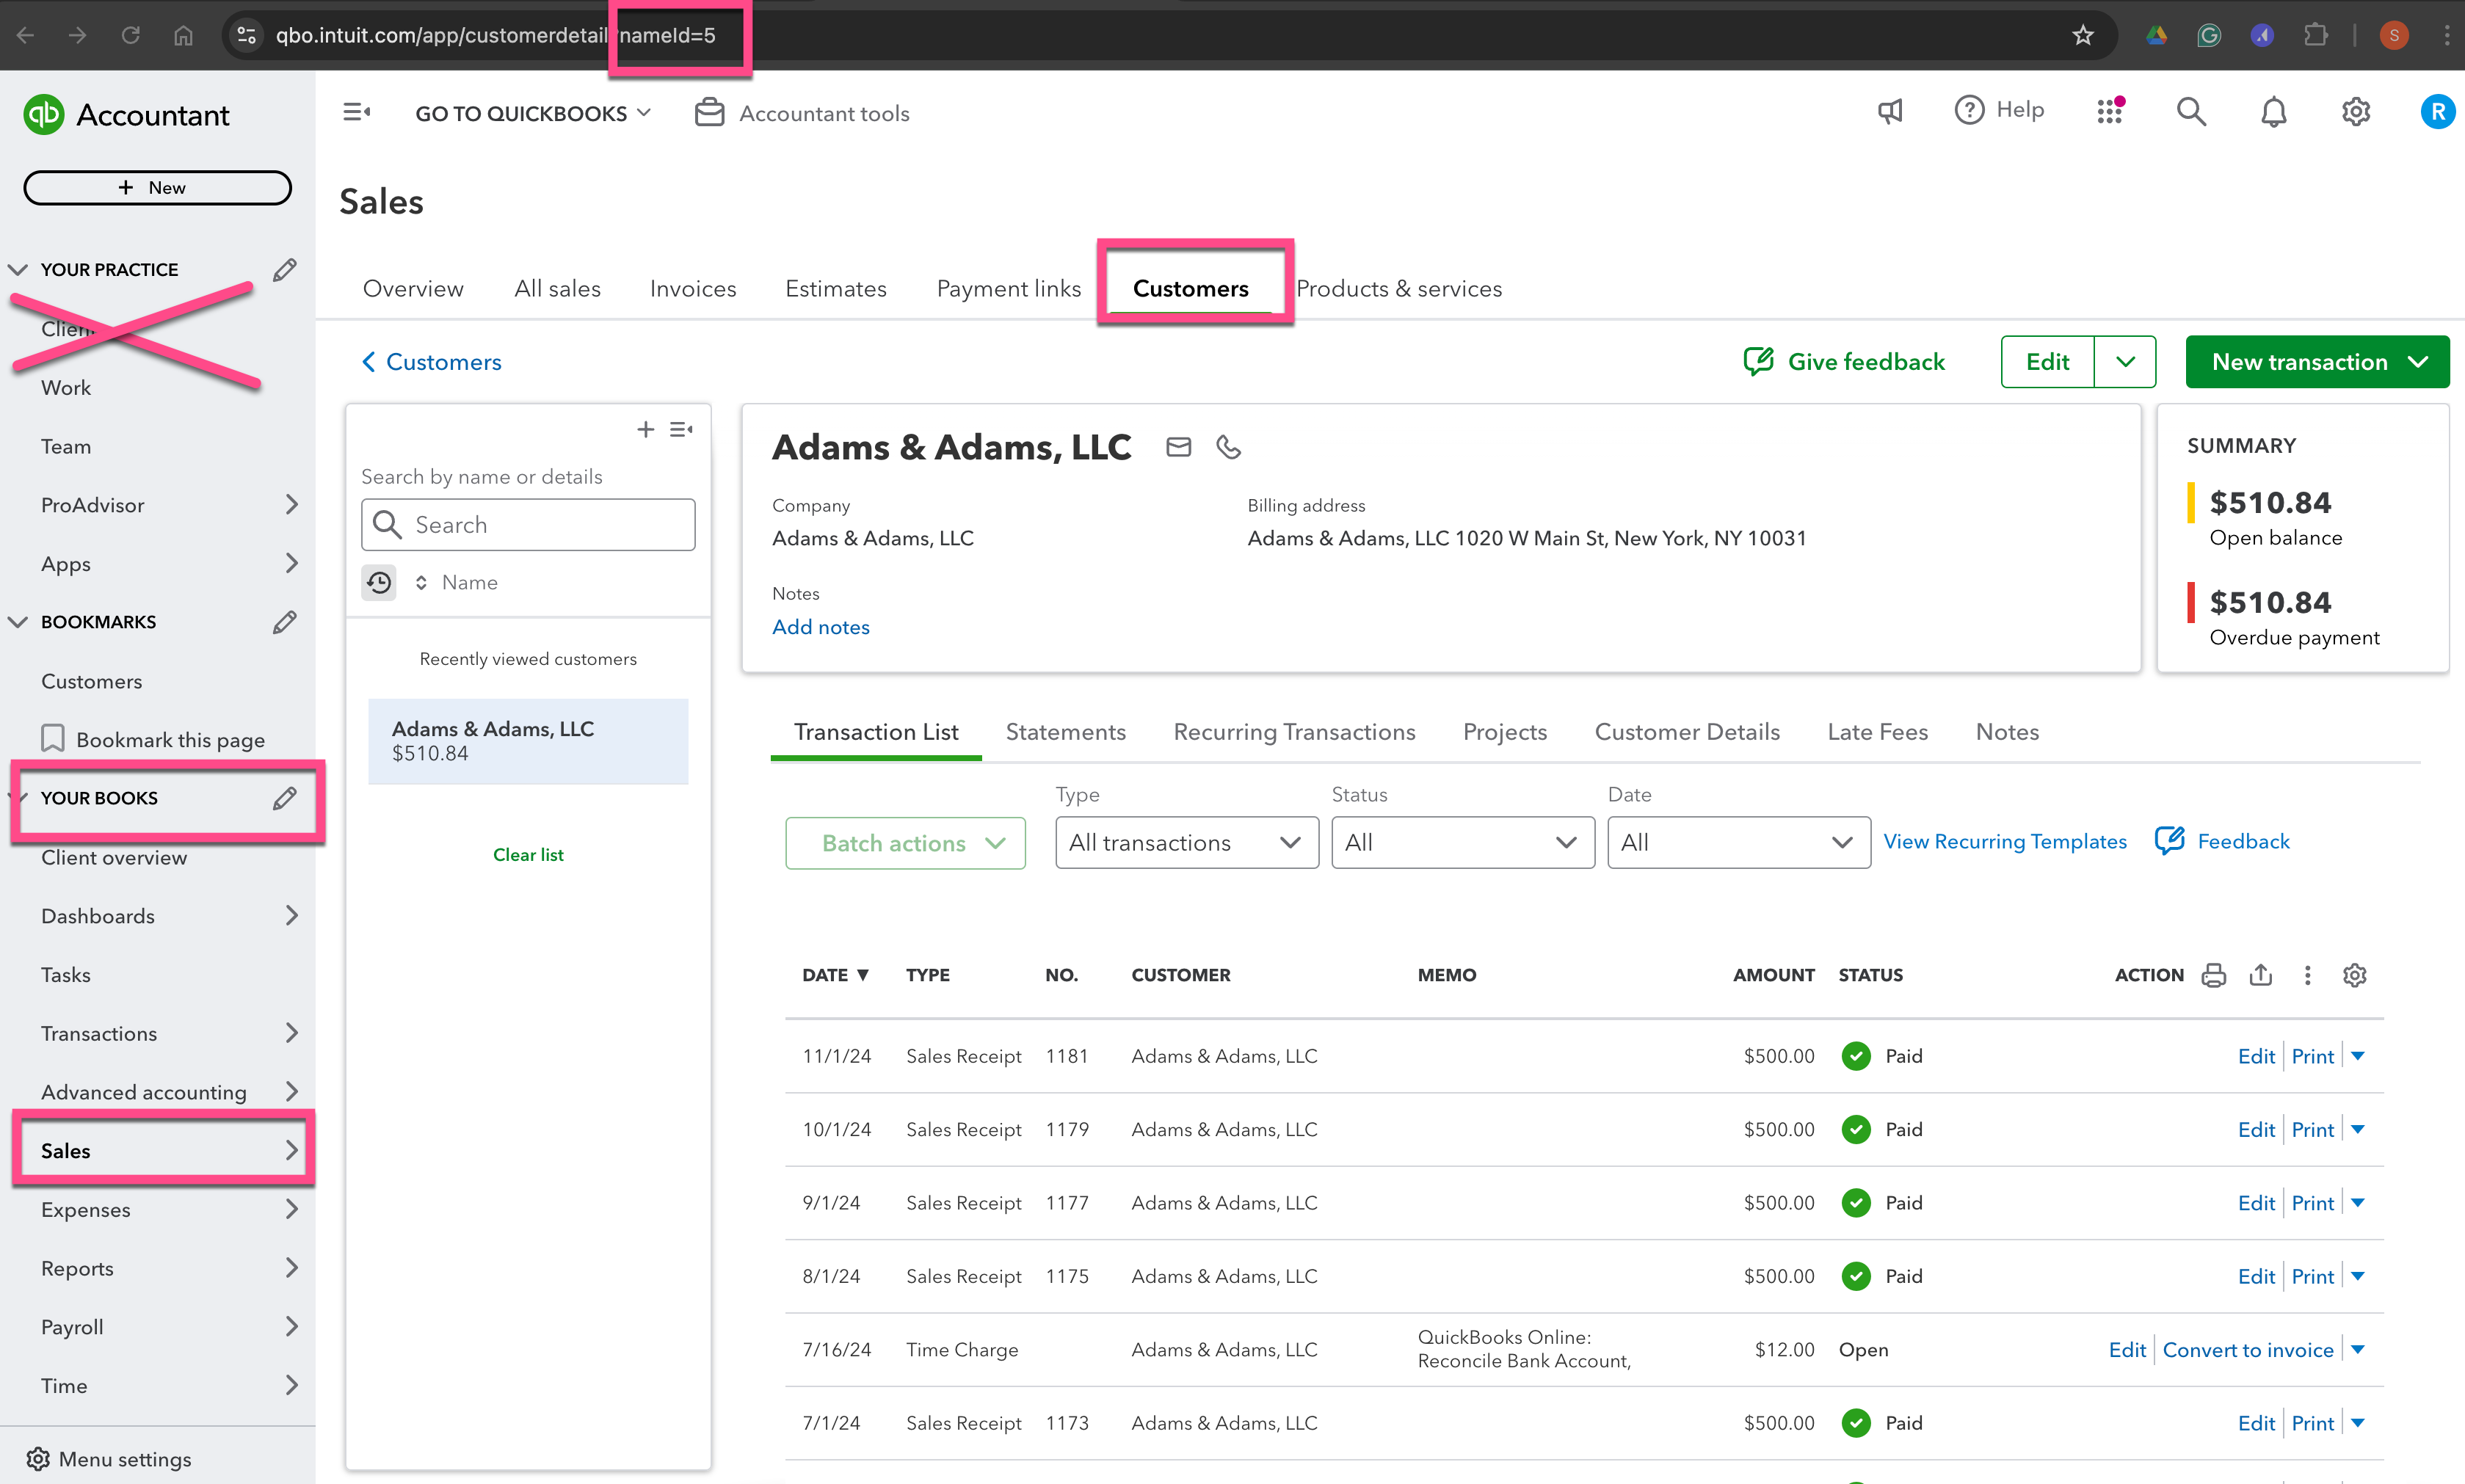Open Help from the top bar
2465x1484 pixels.
coord(1999,110)
